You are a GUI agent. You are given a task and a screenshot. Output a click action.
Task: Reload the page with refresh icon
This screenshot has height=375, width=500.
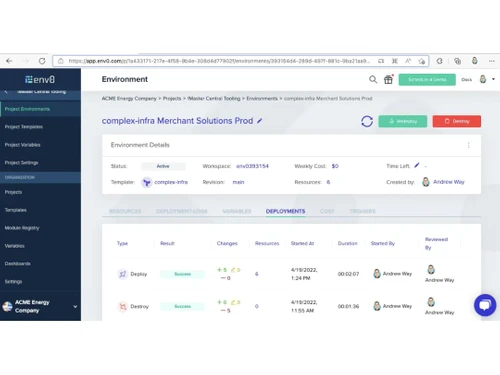[42, 61]
